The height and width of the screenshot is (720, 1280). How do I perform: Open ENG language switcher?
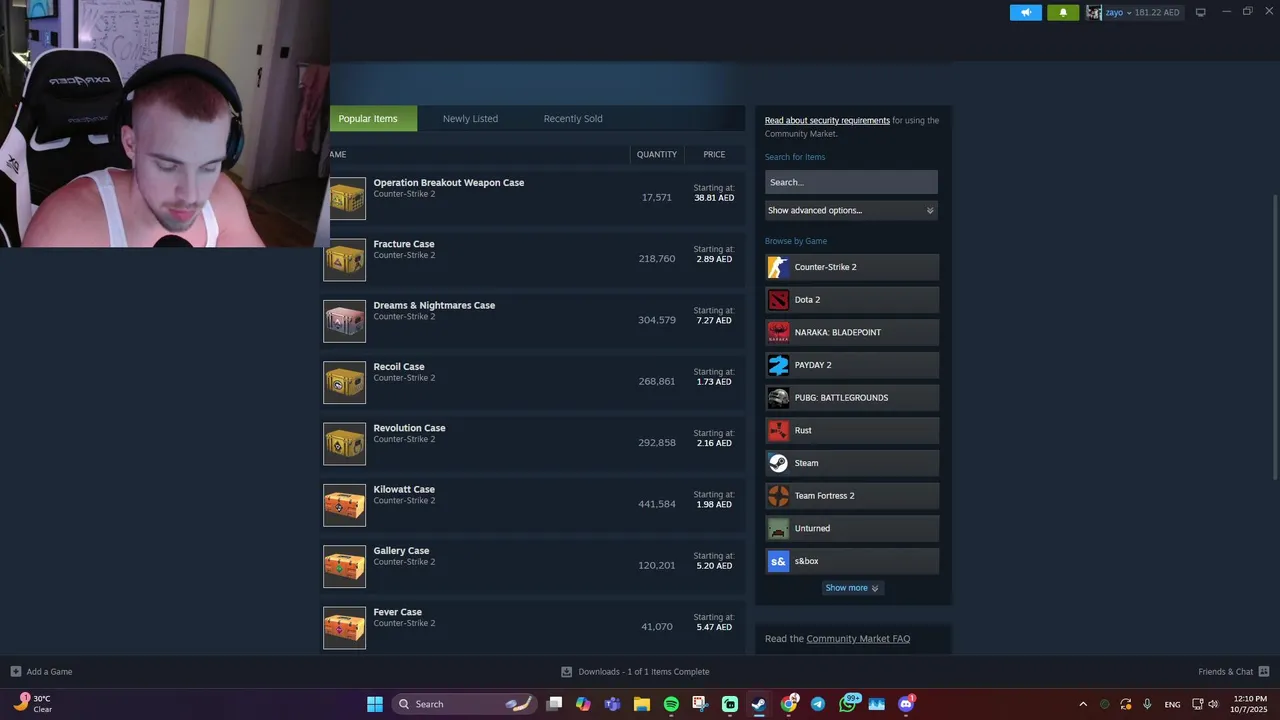click(1172, 704)
